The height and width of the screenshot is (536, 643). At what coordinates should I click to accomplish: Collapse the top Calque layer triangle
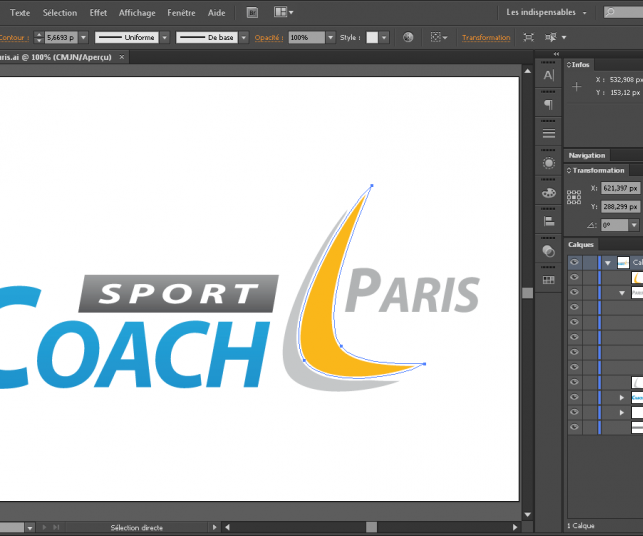[x=608, y=263]
